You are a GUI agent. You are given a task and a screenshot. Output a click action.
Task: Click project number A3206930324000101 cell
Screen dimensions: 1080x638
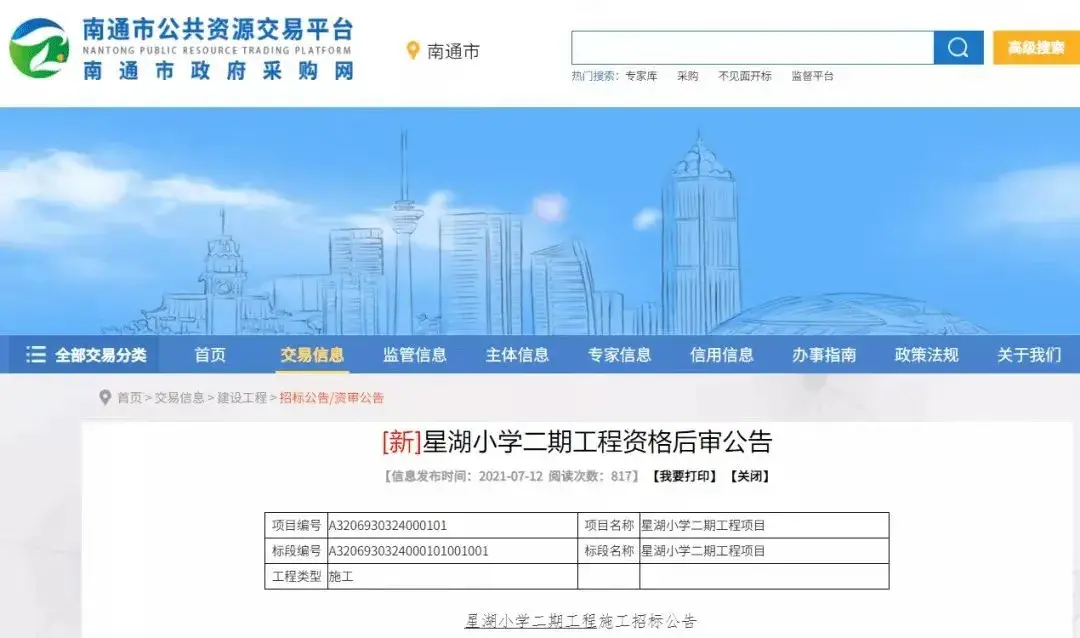[x=452, y=525]
